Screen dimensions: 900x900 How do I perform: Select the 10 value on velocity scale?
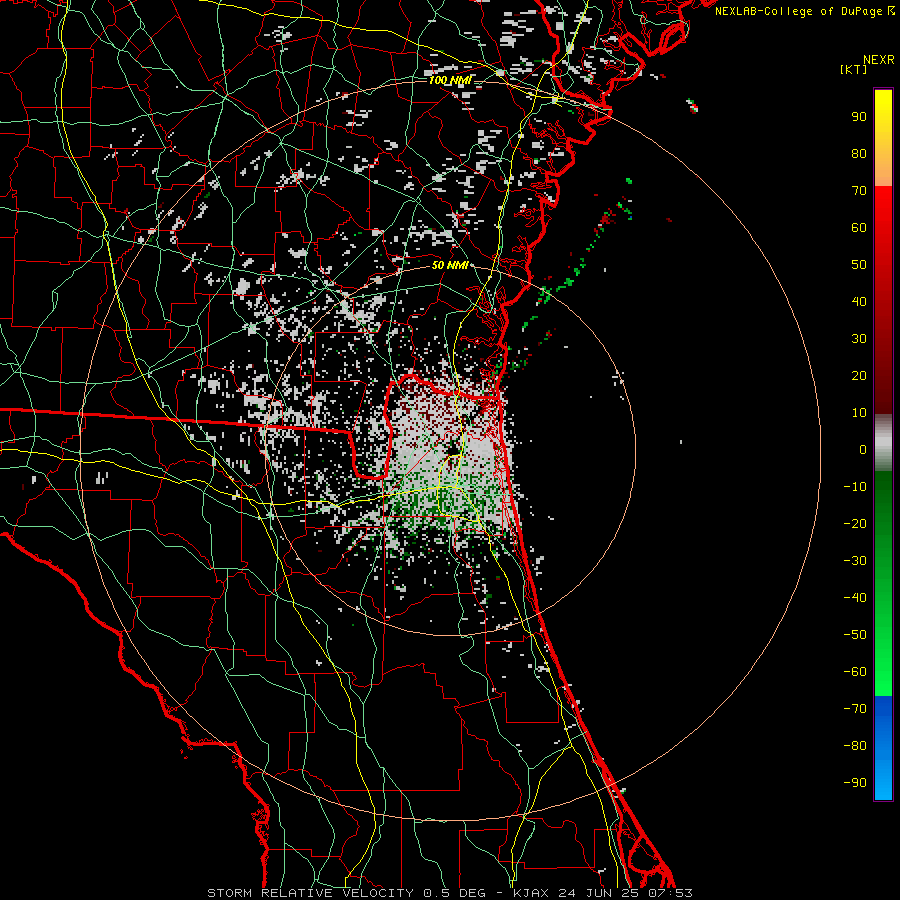click(859, 413)
